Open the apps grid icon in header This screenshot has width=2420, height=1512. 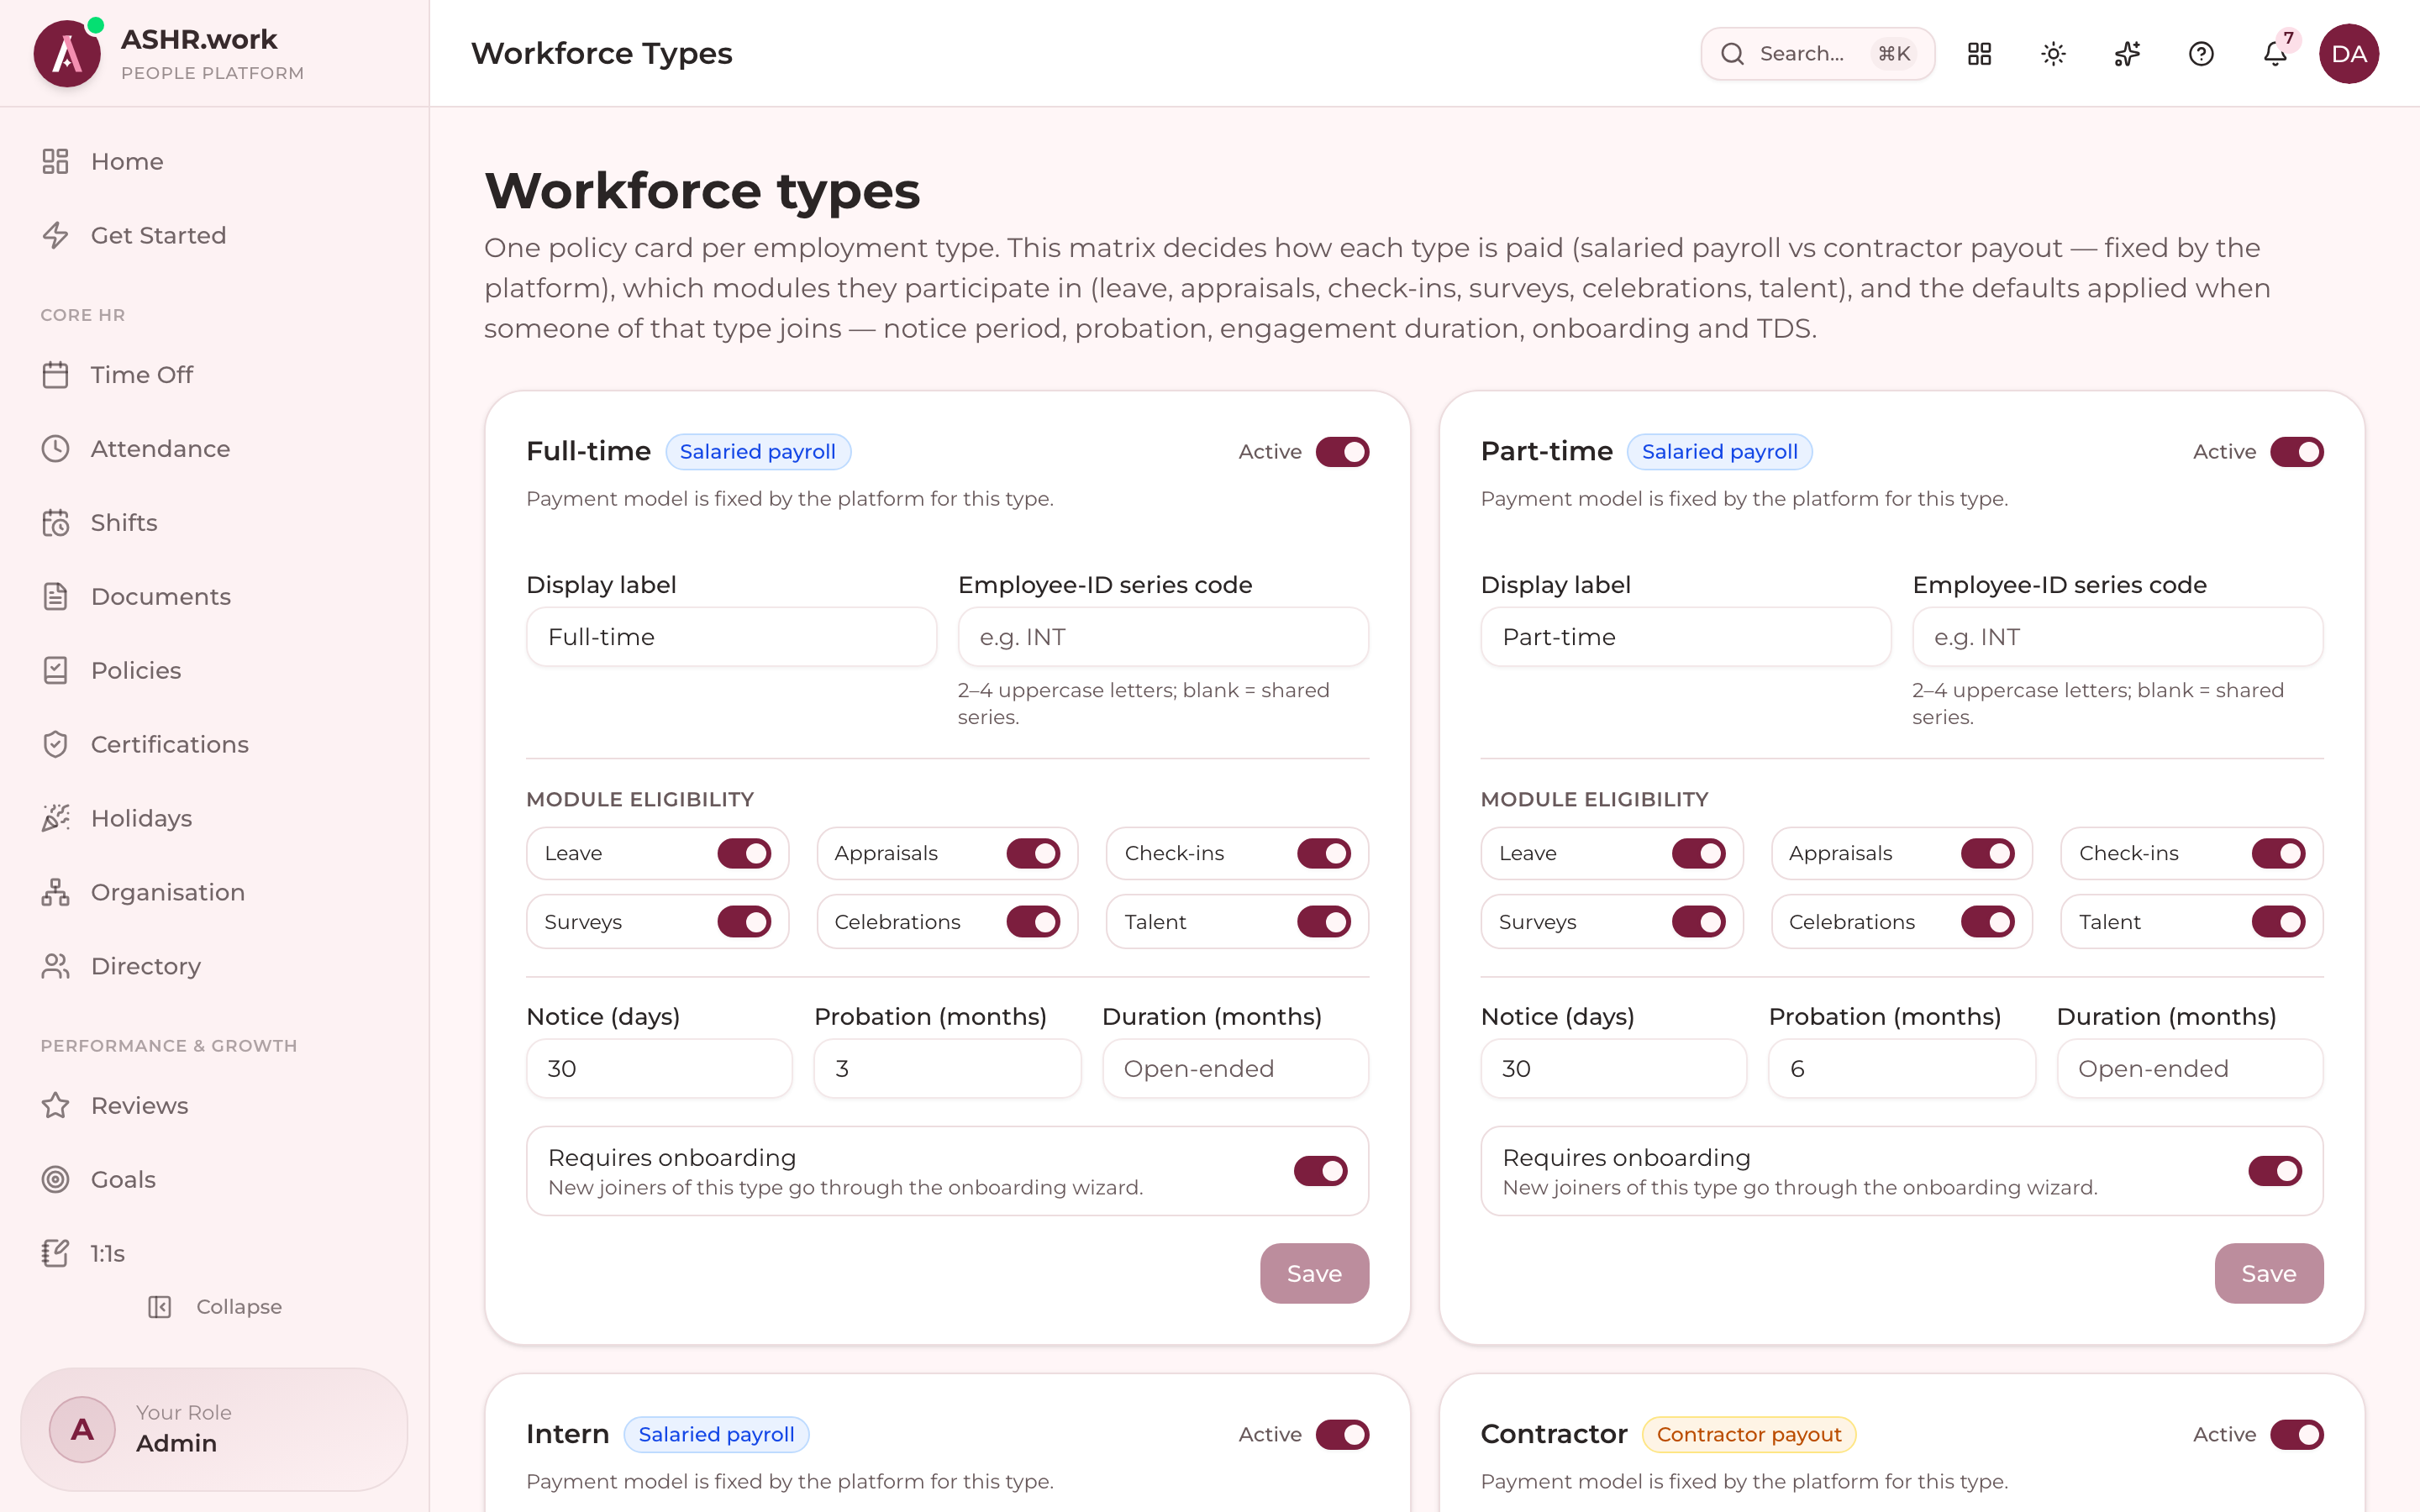pos(1979,54)
